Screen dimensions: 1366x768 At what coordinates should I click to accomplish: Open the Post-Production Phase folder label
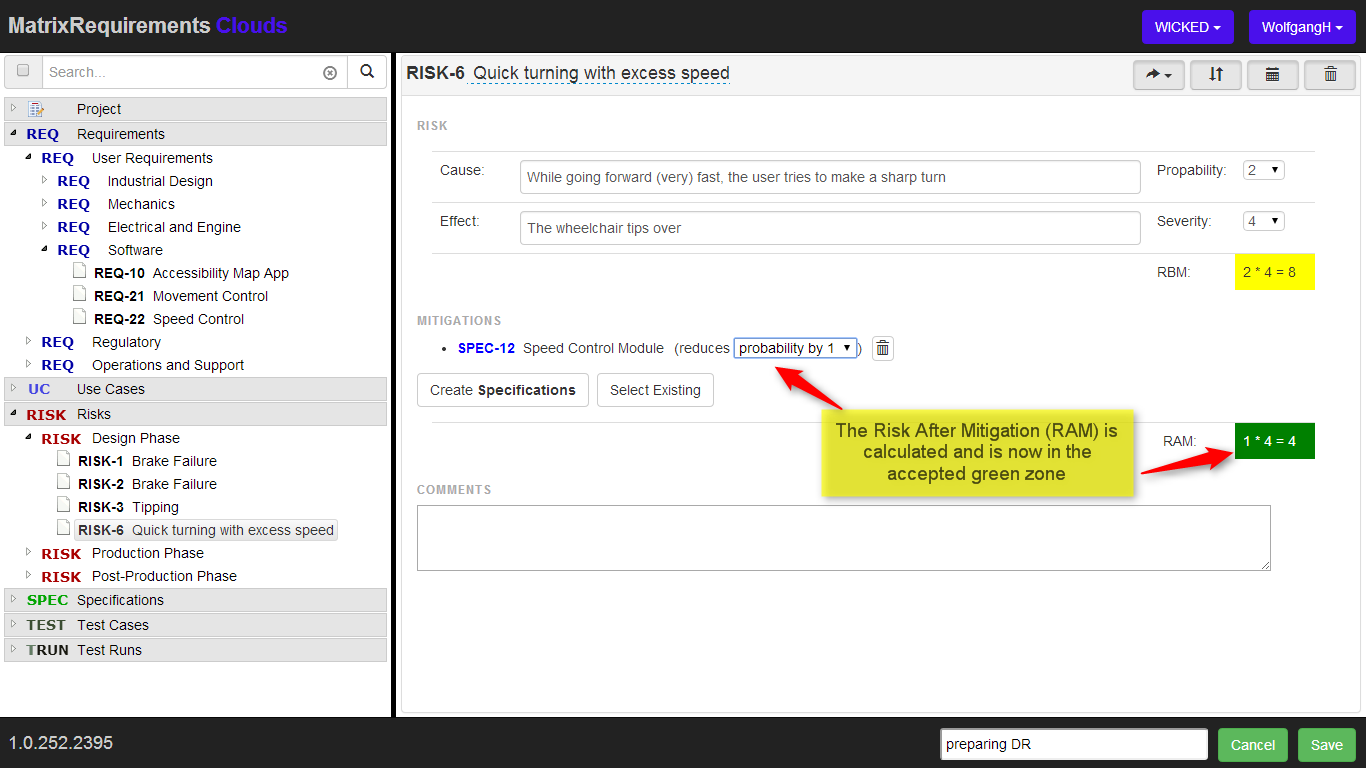coord(164,576)
